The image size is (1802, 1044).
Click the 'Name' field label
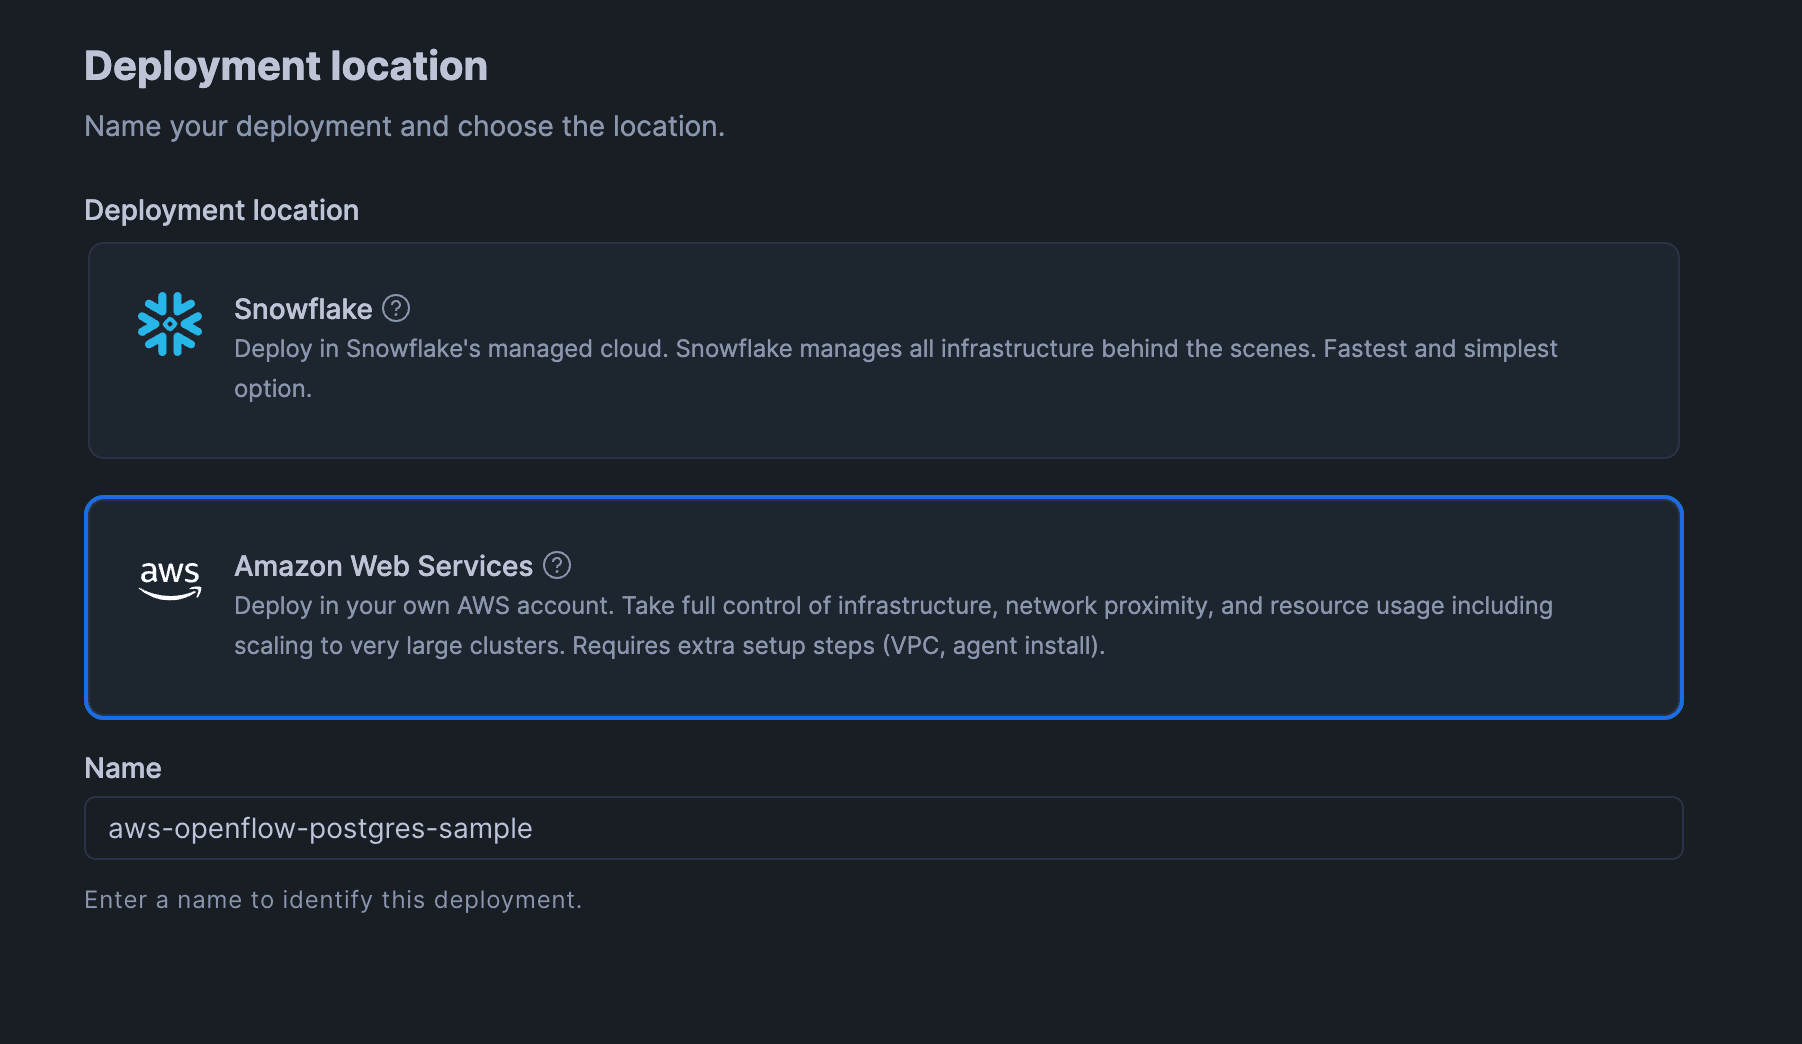(123, 768)
